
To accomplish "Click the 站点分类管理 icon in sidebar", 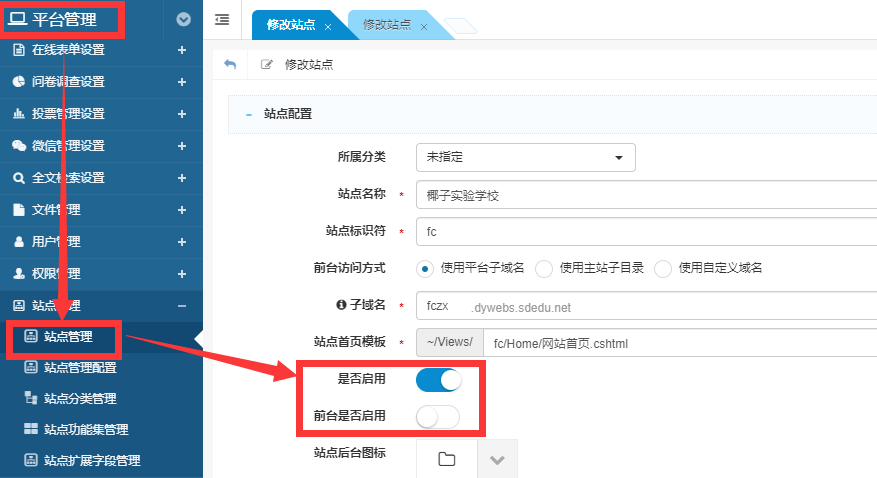I will (x=30, y=398).
